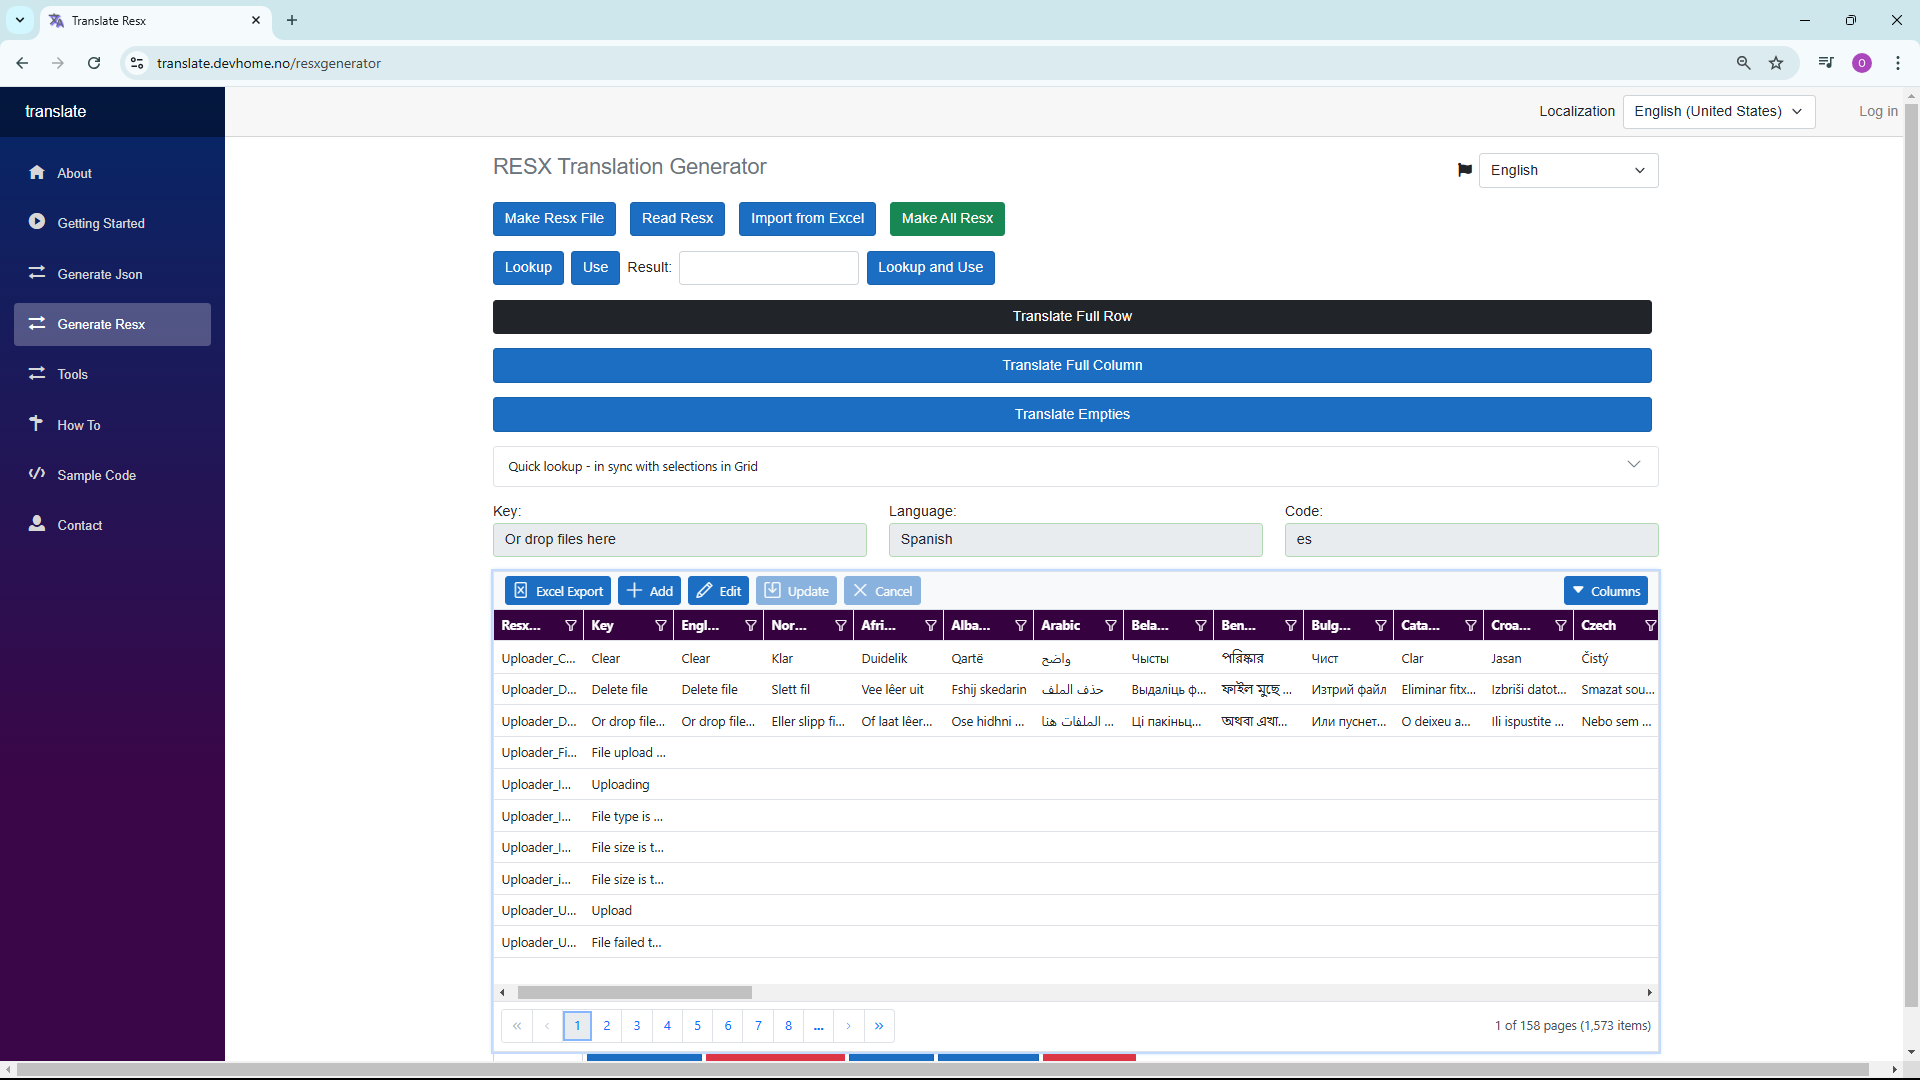The width and height of the screenshot is (1920, 1080).
Task: Go to Generate Json in sidebar
Action: pyautogui.click(x=112, y=274)
